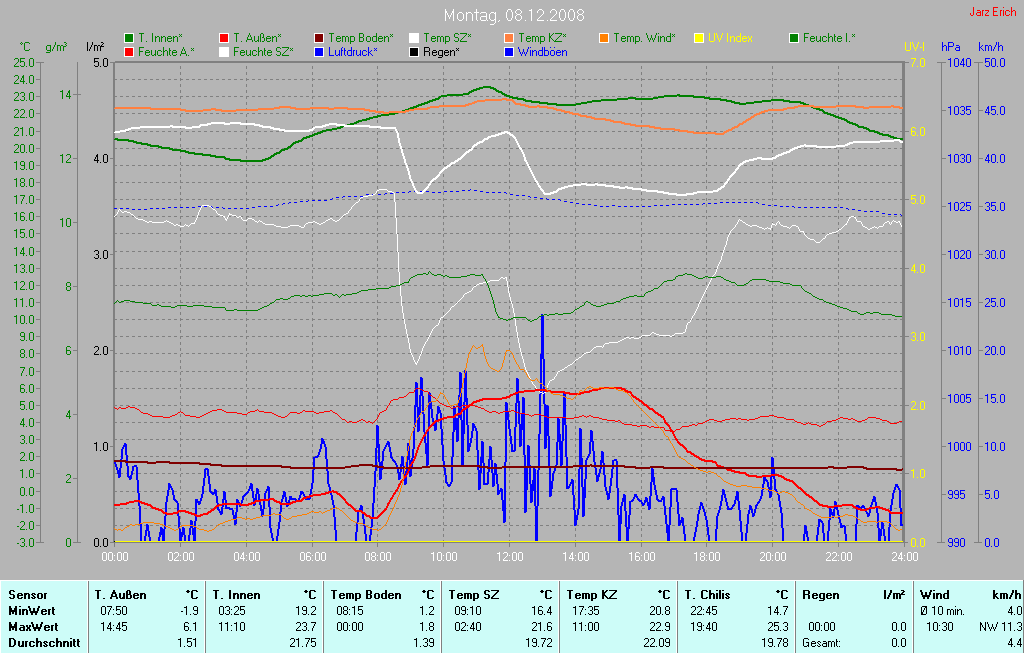This screenshot has height=653, width=1024.
Task: Click the g/m³ axis unit label
Action: [x=56, y=47]
